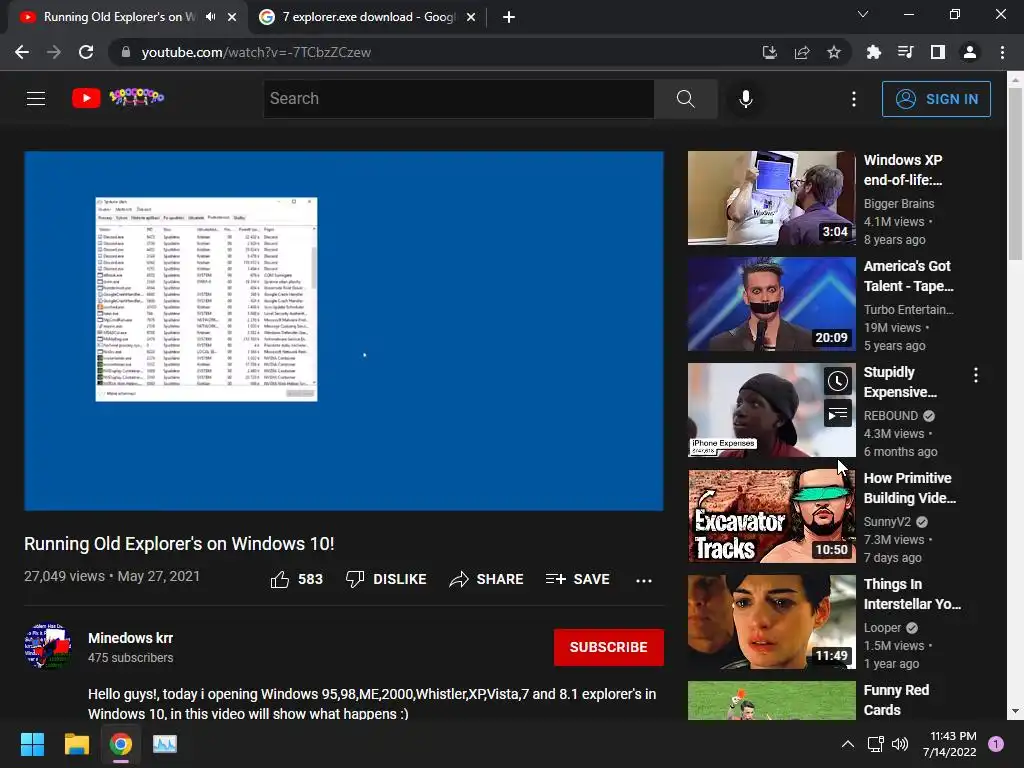
Task: Open Funny Red Cards video title
Action: point(896,700)
